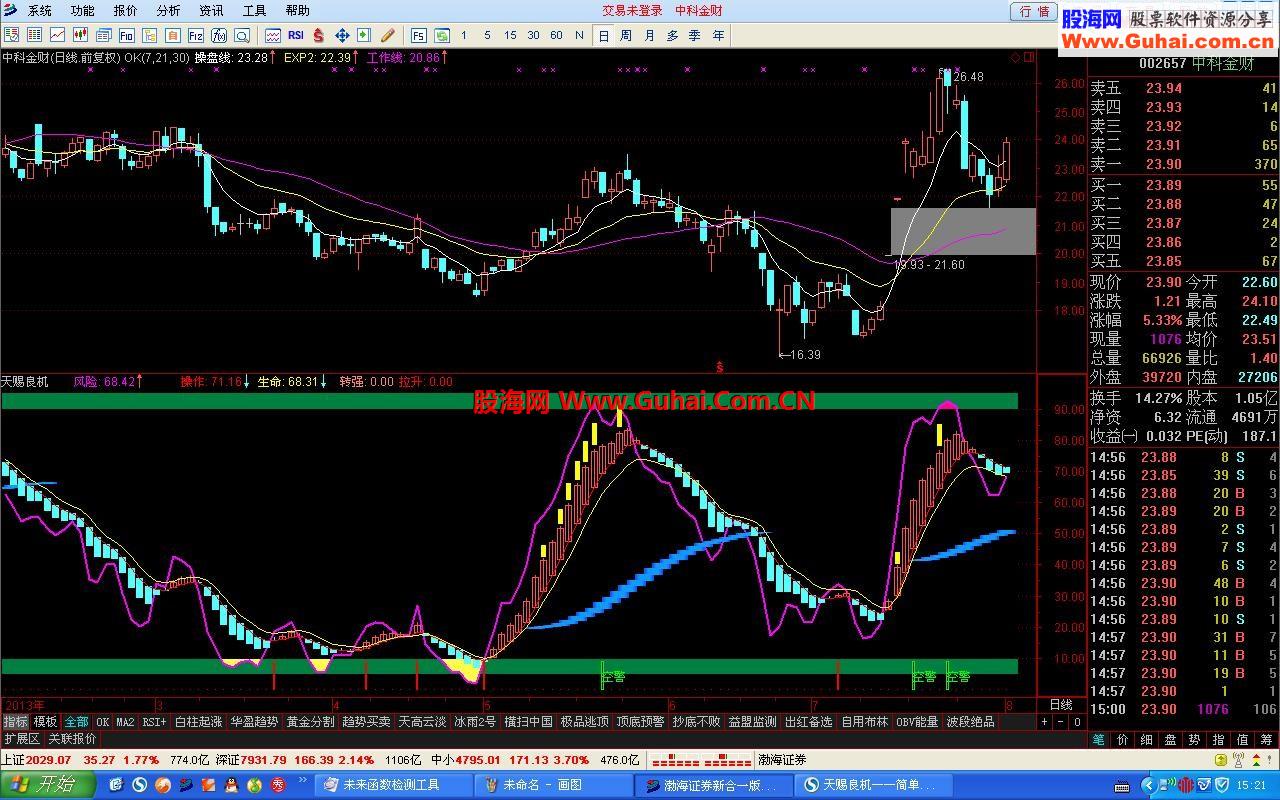Open the QQ penguin icon in quick launch
This screenshot has width=1280, height=800.
pyautogui.click(x=231, y=785)
